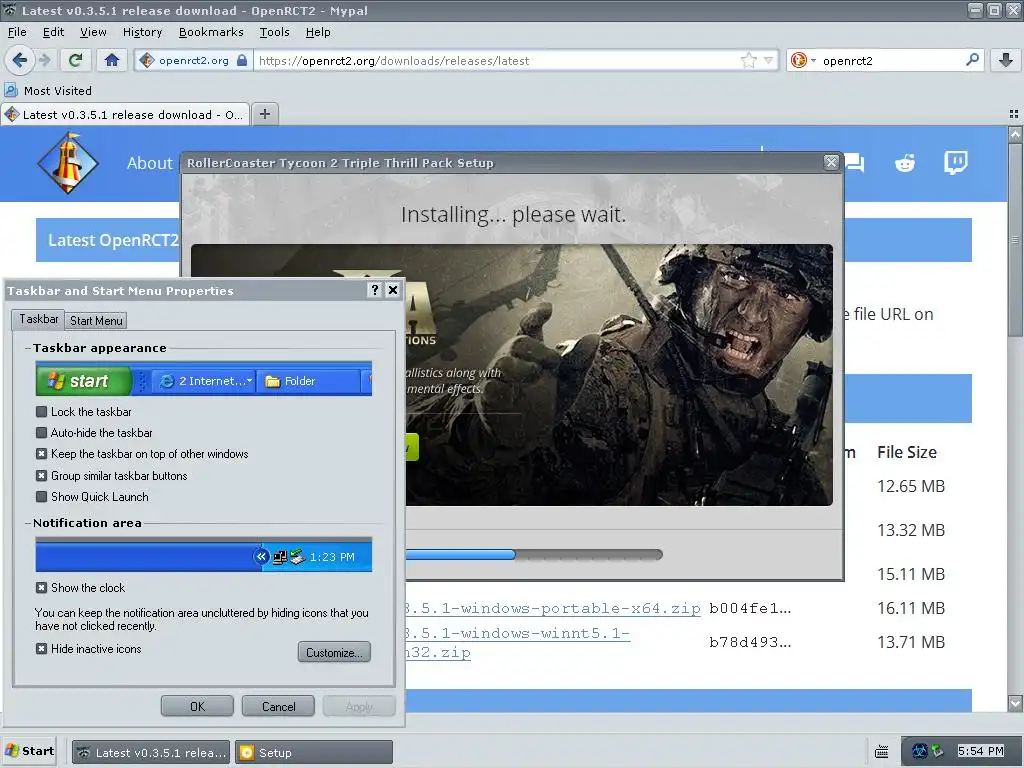
Task: Open the File menu
Action: click(17, 32)
